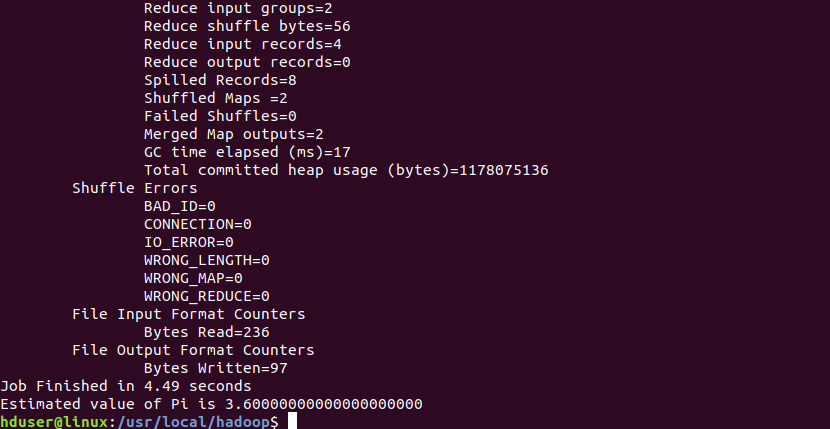Click the Merged Map outputs=2 line
Screen dimensions: 830x429
[233, 134]
